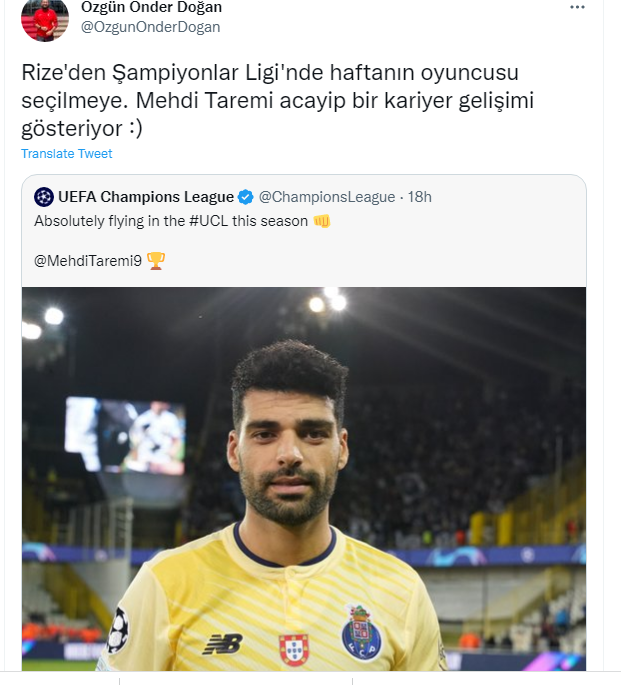The image size is (621, 685).
Task: Open the tweet's more options ellipsis menu
Action: (577, 7)
